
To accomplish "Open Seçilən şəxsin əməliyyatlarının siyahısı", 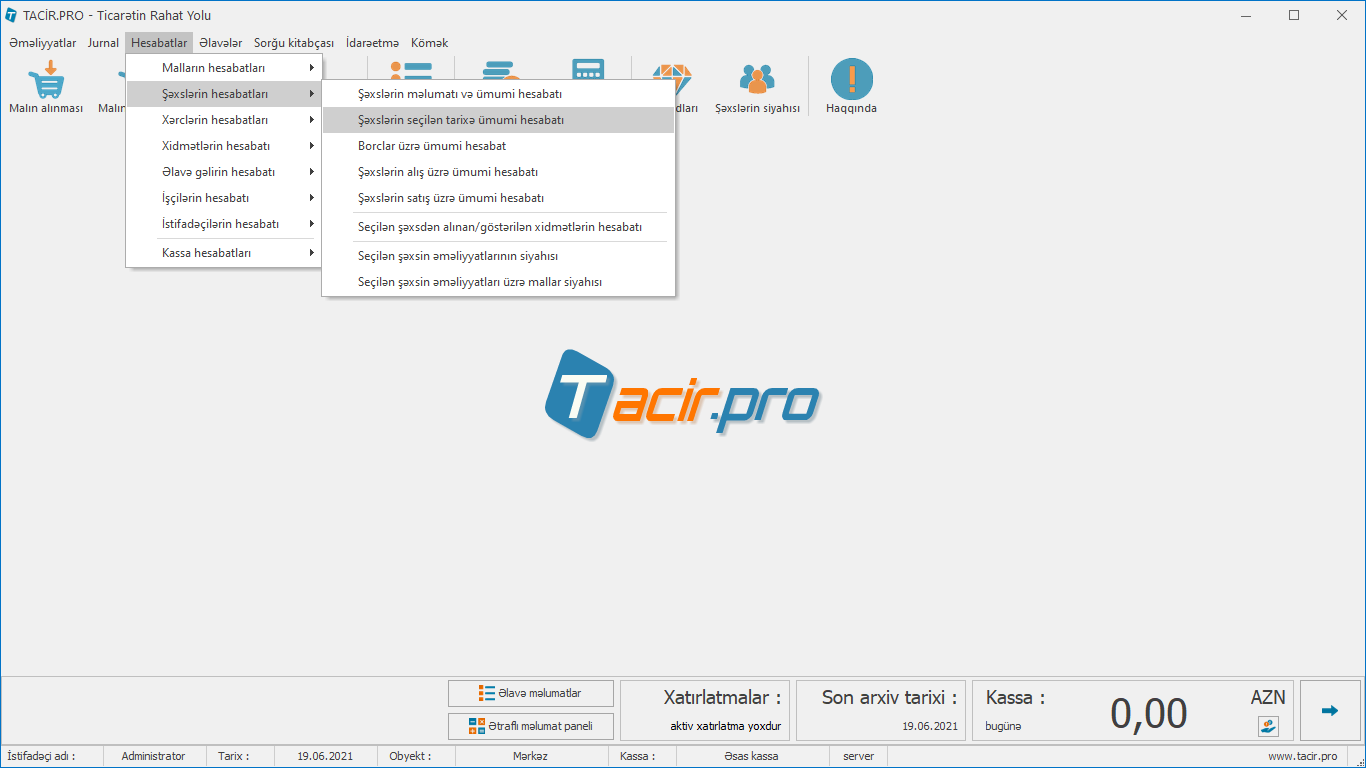I will coord(458,256).
